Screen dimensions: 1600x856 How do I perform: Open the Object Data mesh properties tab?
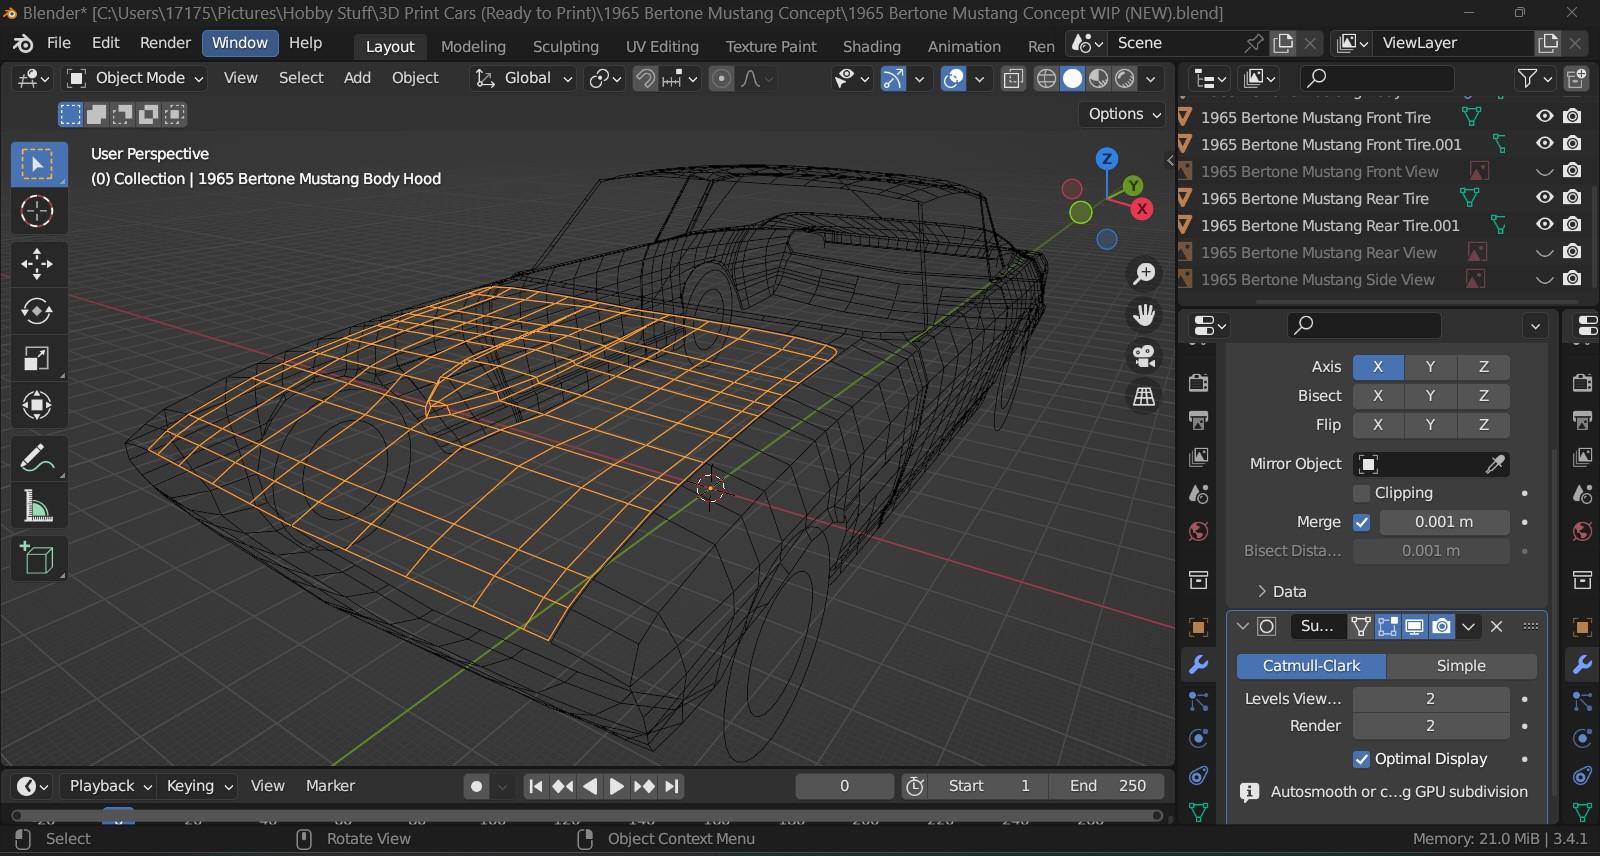click(1198, 812)
